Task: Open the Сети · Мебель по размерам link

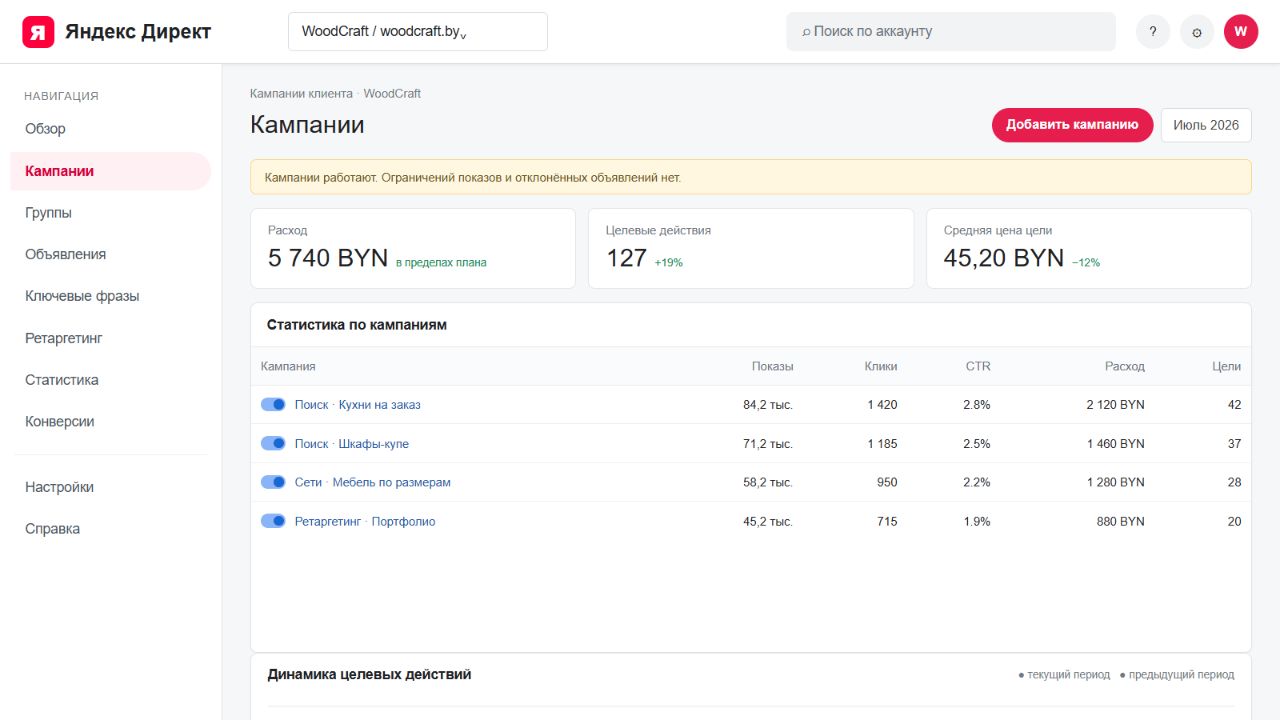Action: tap(372, 482)
